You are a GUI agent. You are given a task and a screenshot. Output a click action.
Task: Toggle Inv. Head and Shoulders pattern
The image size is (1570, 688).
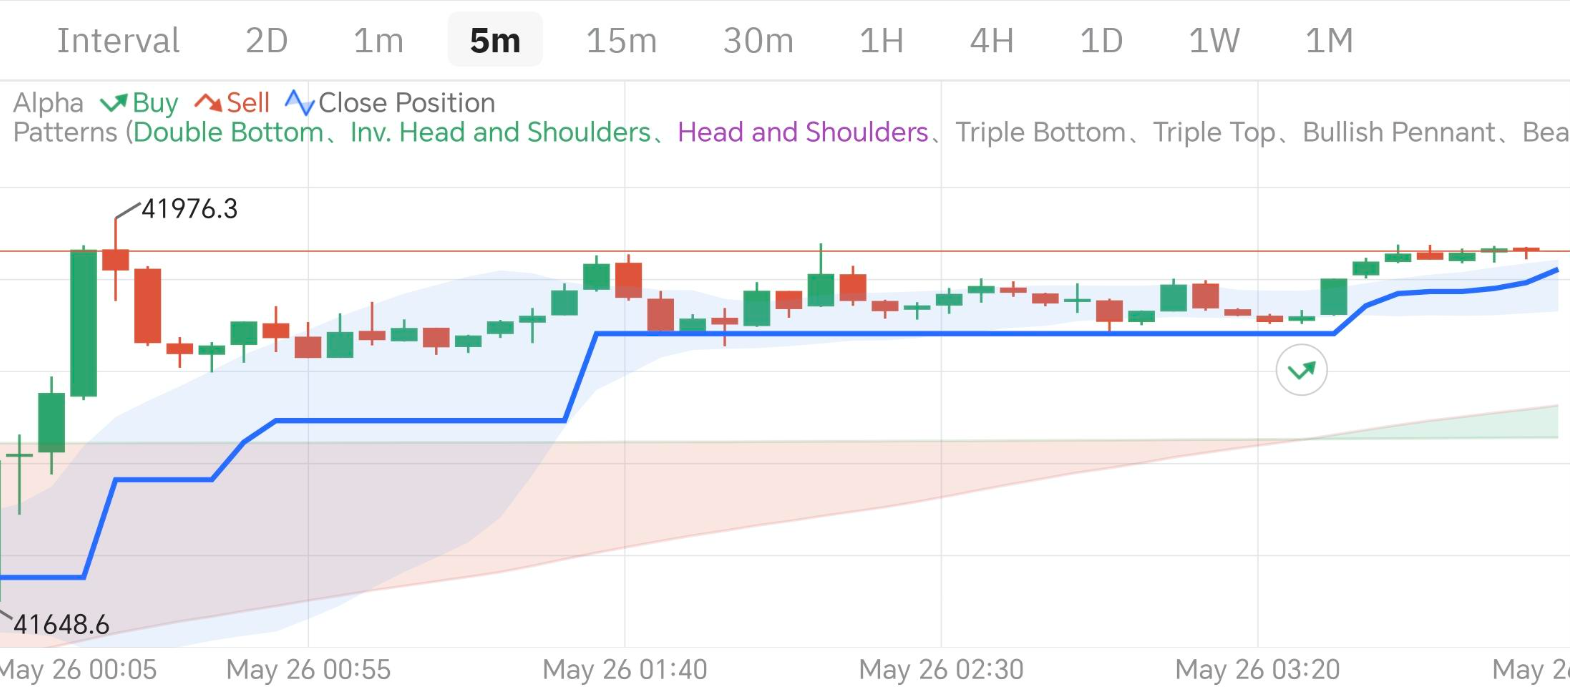pos(500,133)
